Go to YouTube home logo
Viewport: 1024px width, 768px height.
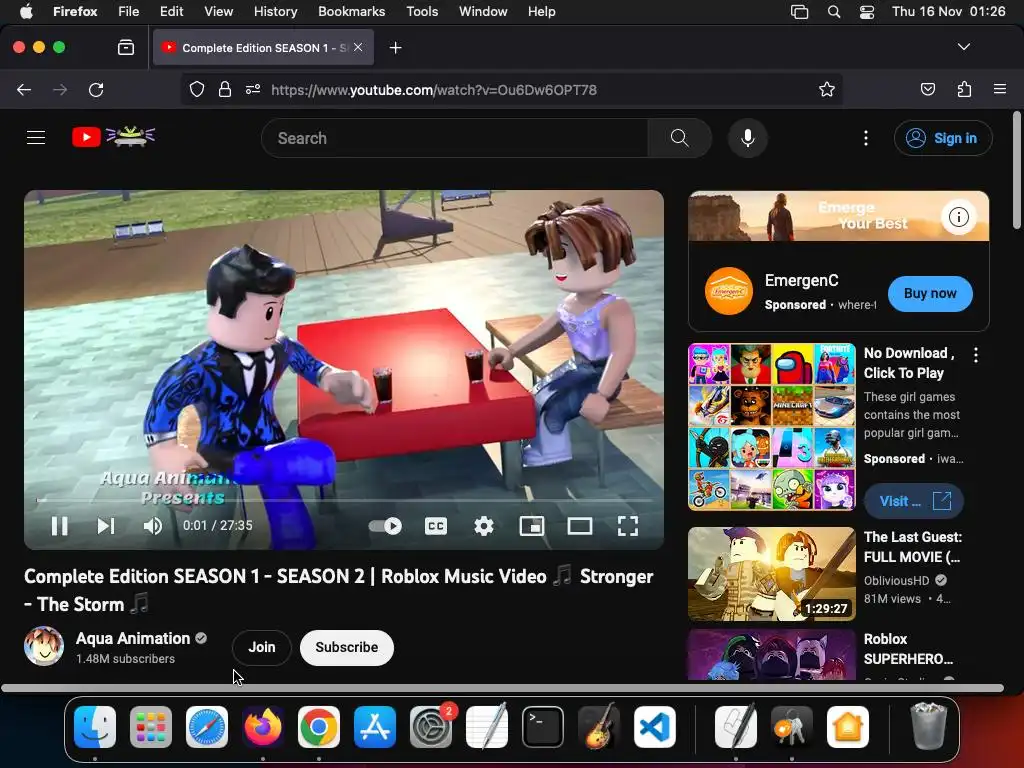coord(113,137)
